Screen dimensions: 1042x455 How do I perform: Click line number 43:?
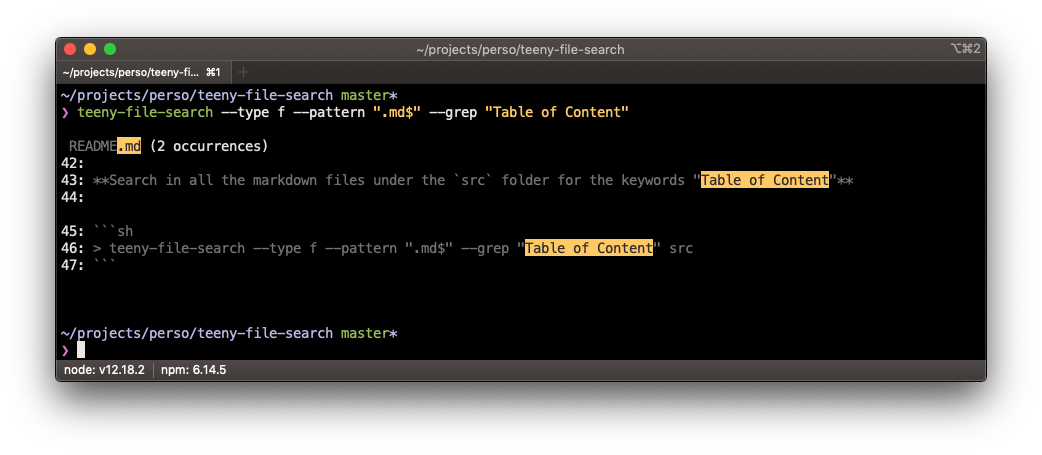coord(72,180)
